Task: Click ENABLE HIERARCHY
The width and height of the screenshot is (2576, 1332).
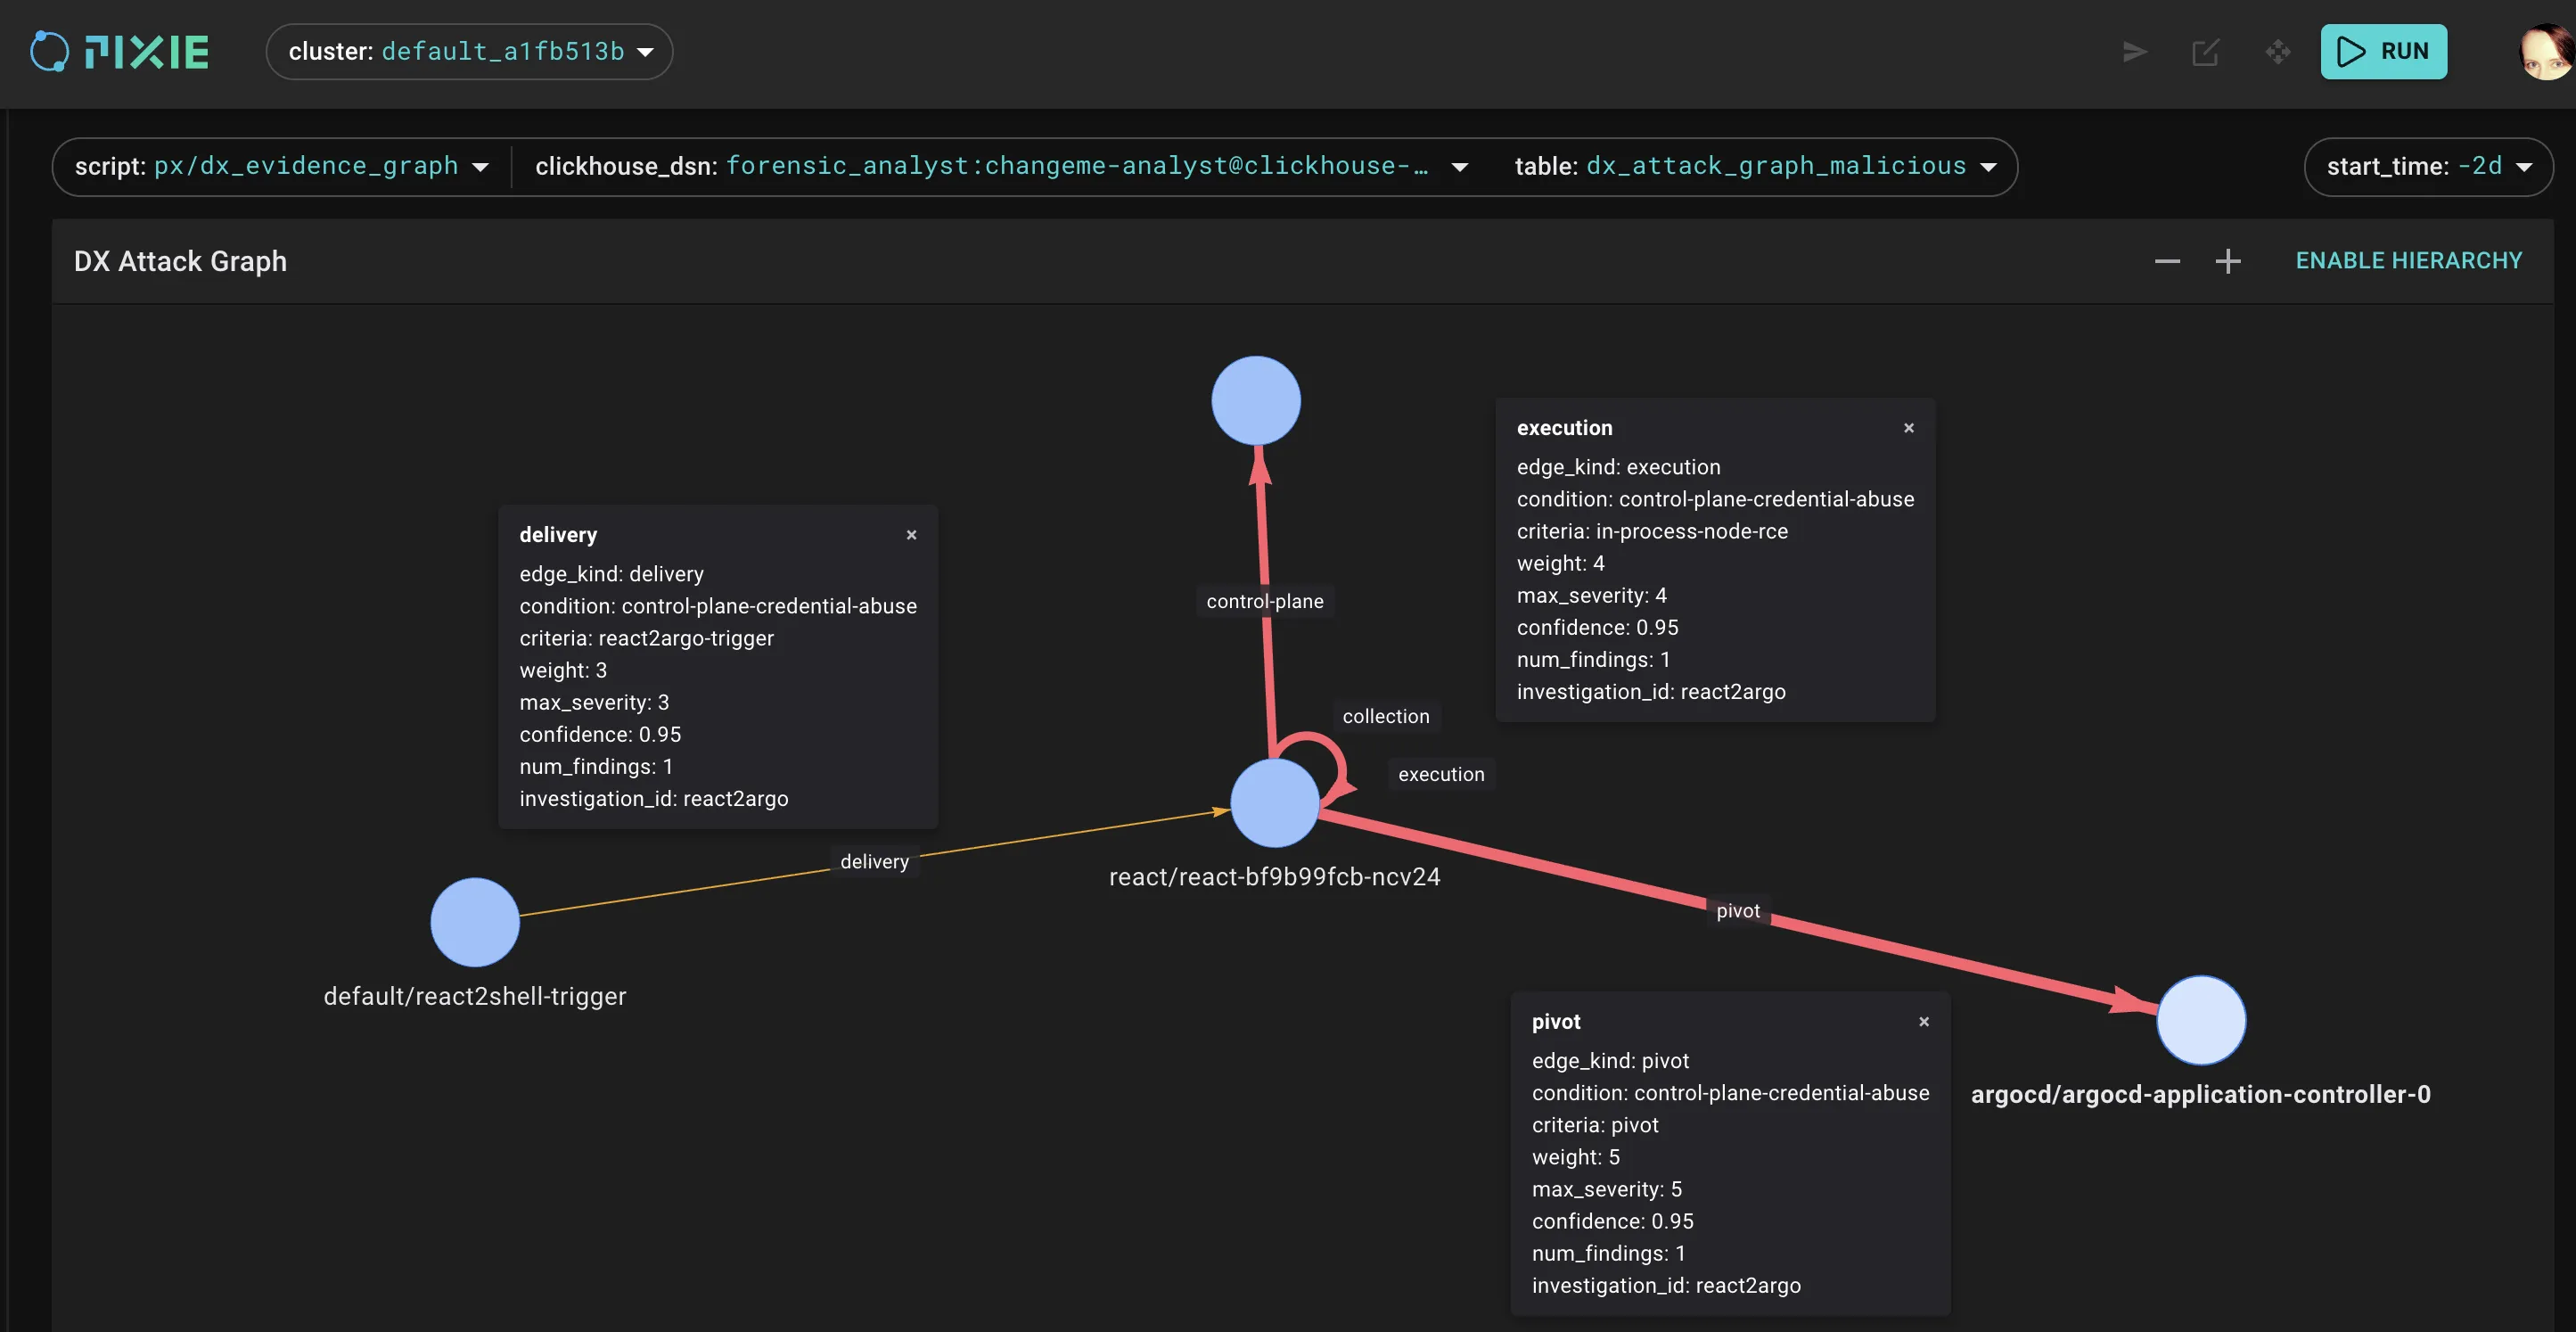Action: point(2408,261)
